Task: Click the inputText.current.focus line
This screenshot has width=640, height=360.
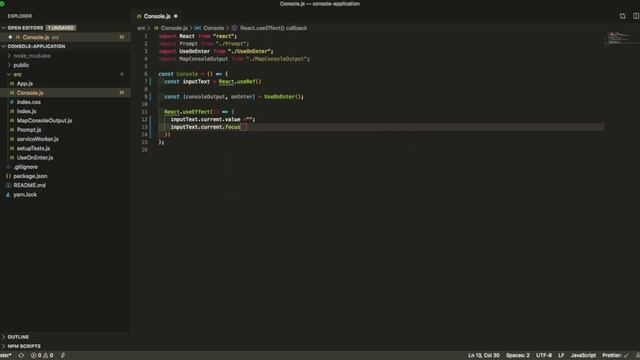Action: pos(209,127)
